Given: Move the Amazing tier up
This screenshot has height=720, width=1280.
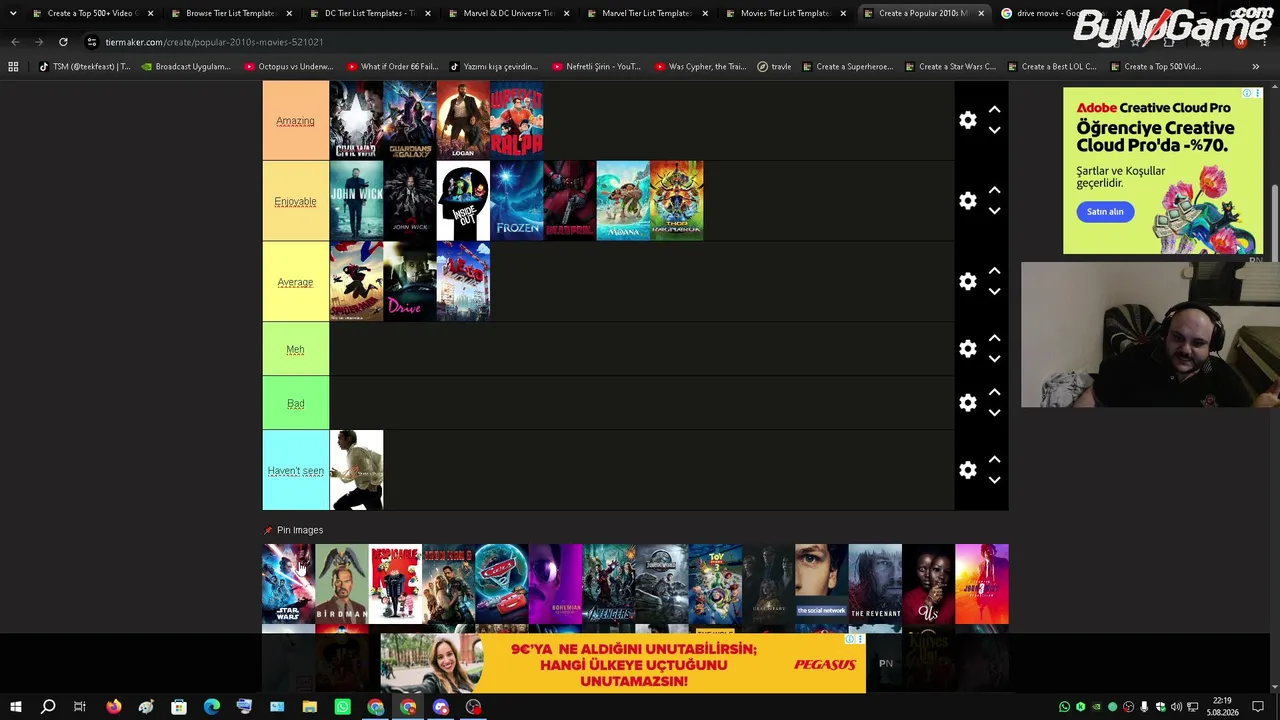Looking at the screenshot, I should (994, 109).
